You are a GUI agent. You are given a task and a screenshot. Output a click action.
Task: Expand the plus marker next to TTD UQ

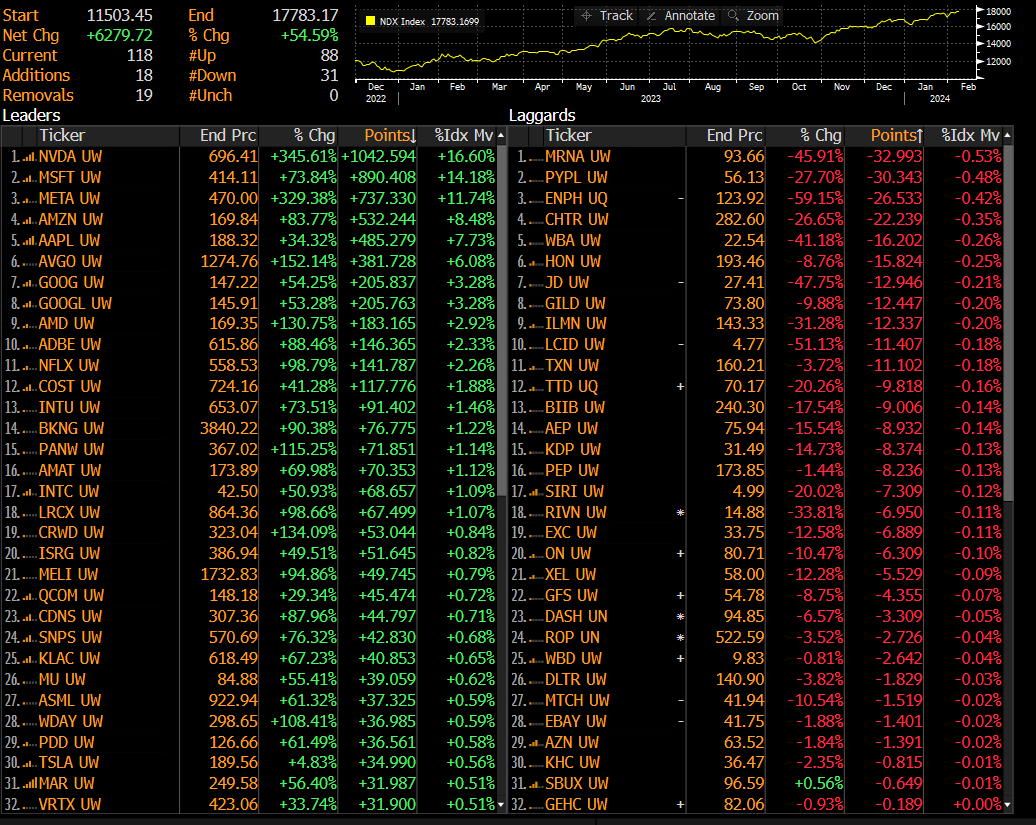tap(680, 384)
